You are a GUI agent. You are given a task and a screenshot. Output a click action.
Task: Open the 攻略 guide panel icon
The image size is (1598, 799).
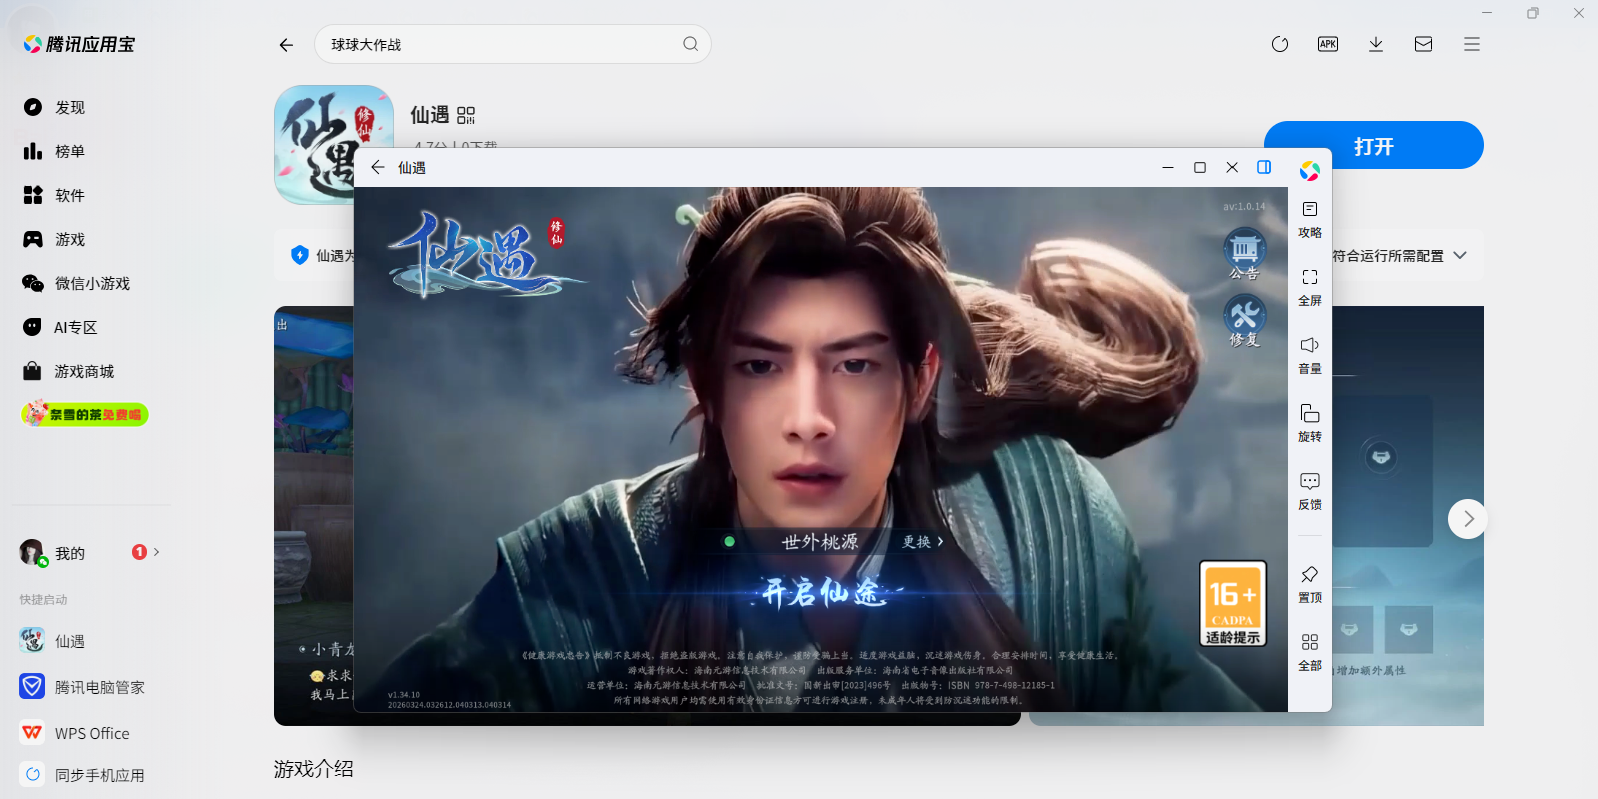(x=1309, y=218)
